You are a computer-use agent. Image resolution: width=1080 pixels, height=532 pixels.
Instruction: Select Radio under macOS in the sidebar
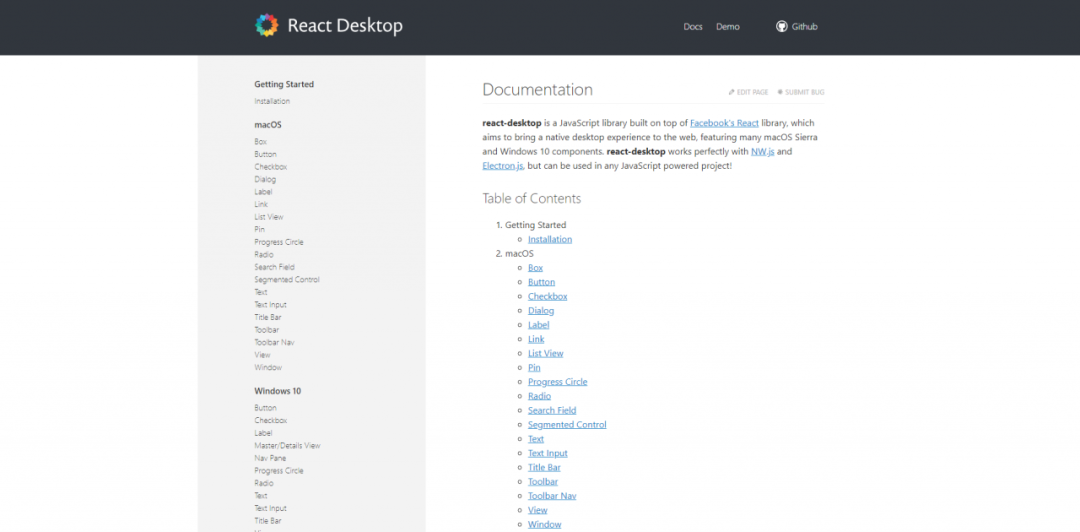(x=264, y=254)
